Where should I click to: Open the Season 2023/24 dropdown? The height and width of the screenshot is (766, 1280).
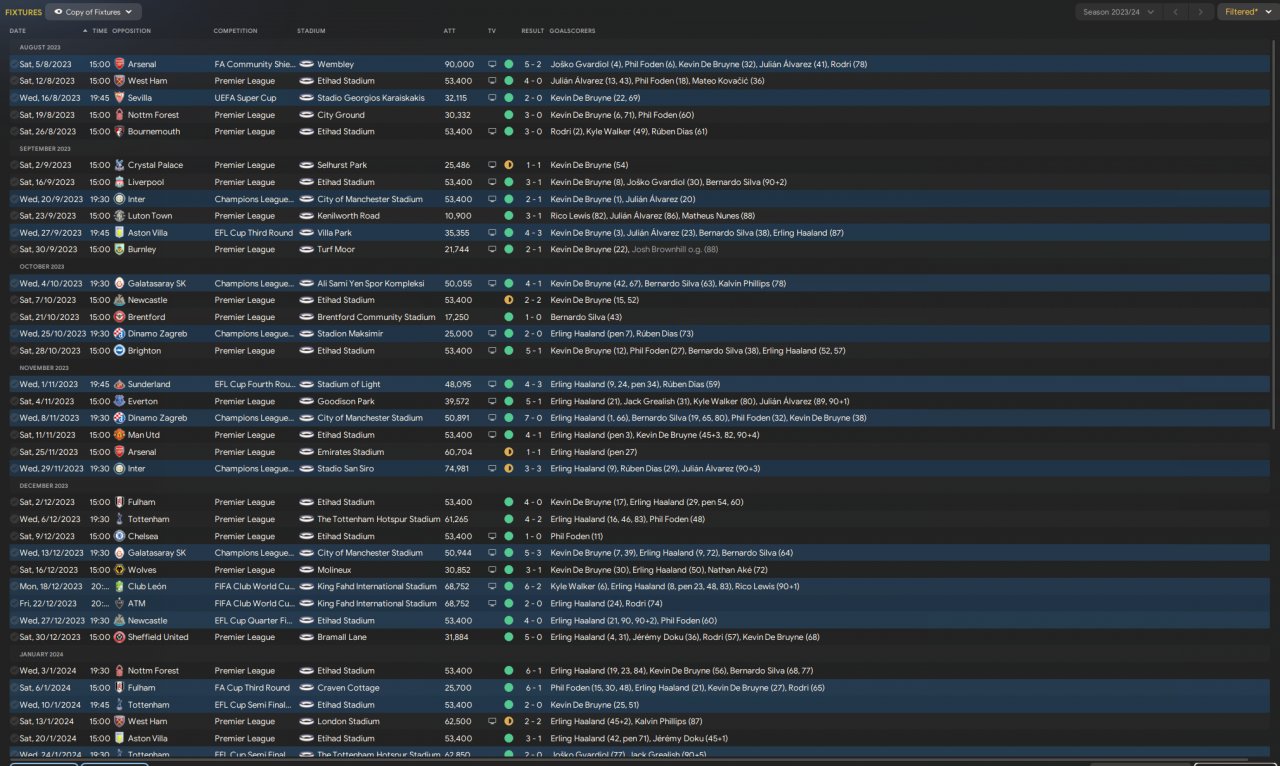pos(1118,12)
